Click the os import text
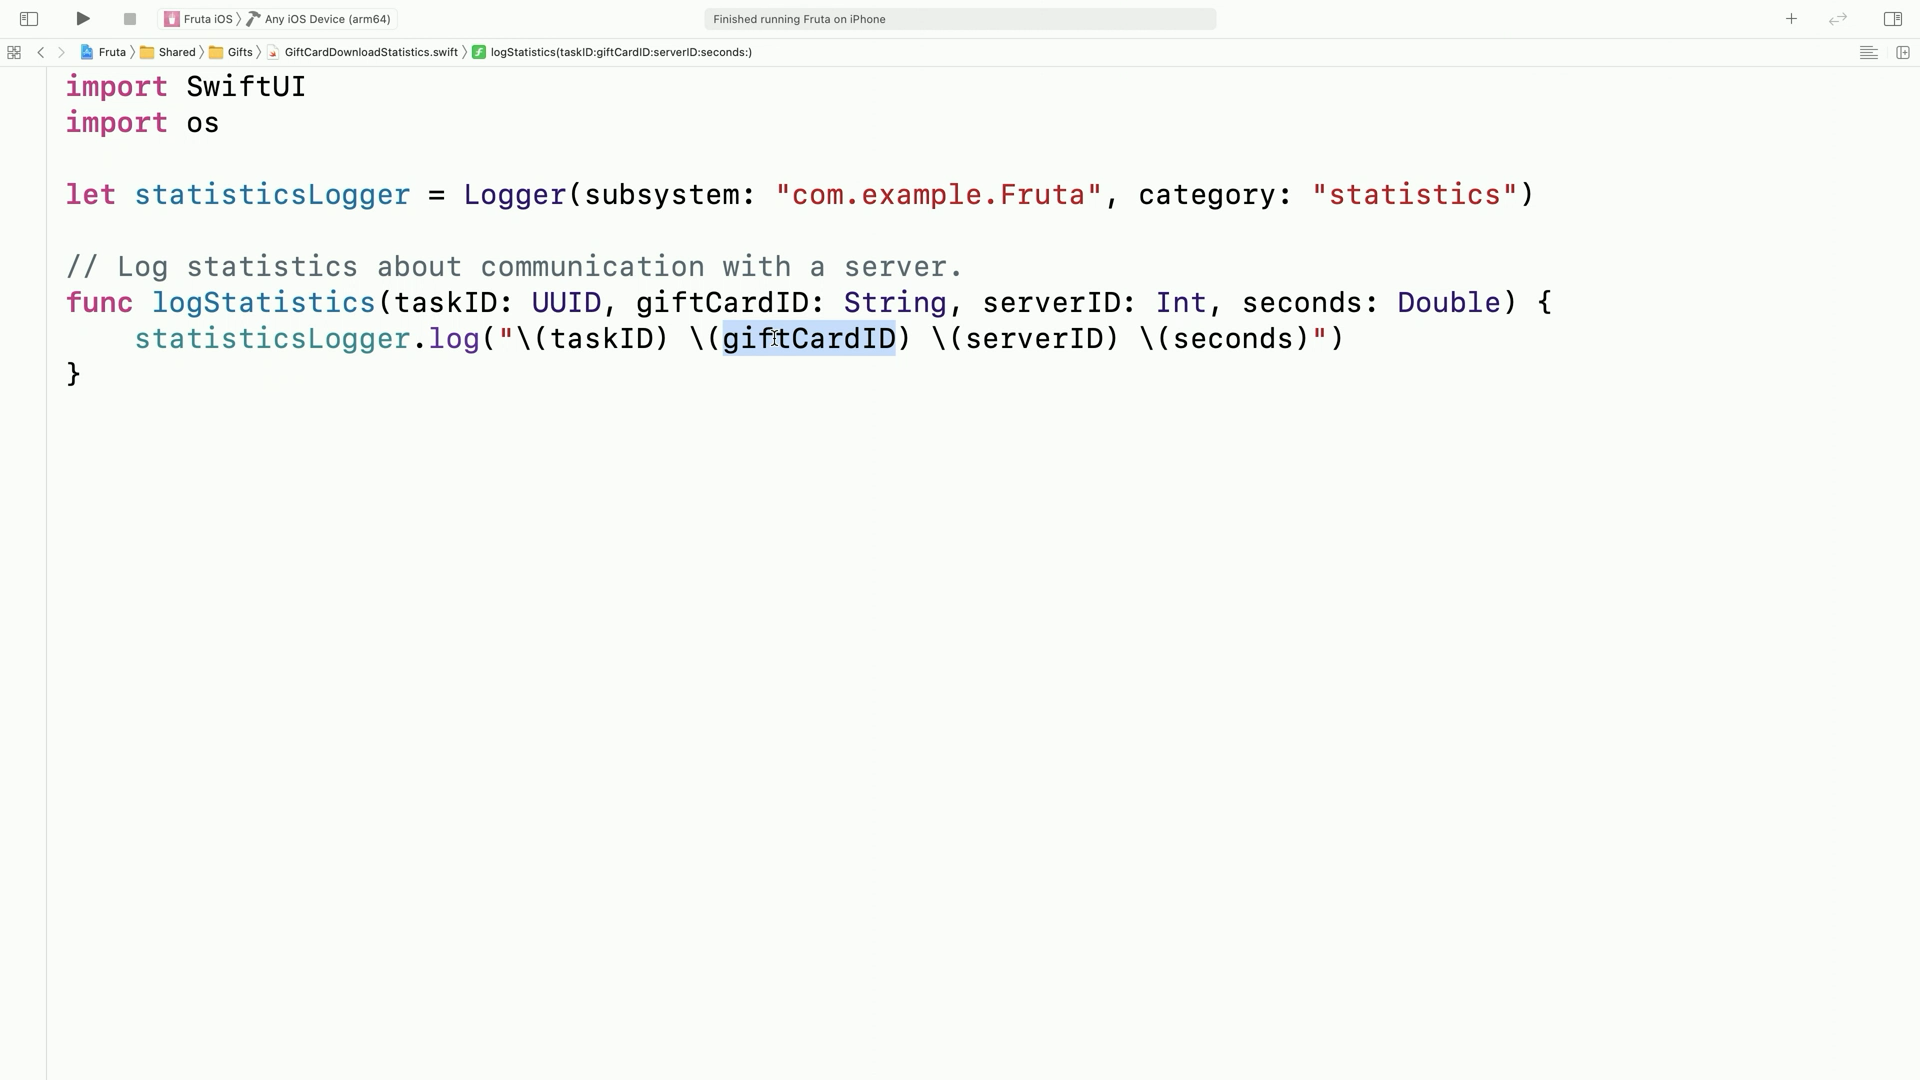This screenshot has width=1920, height=1080. click(203, 123)
